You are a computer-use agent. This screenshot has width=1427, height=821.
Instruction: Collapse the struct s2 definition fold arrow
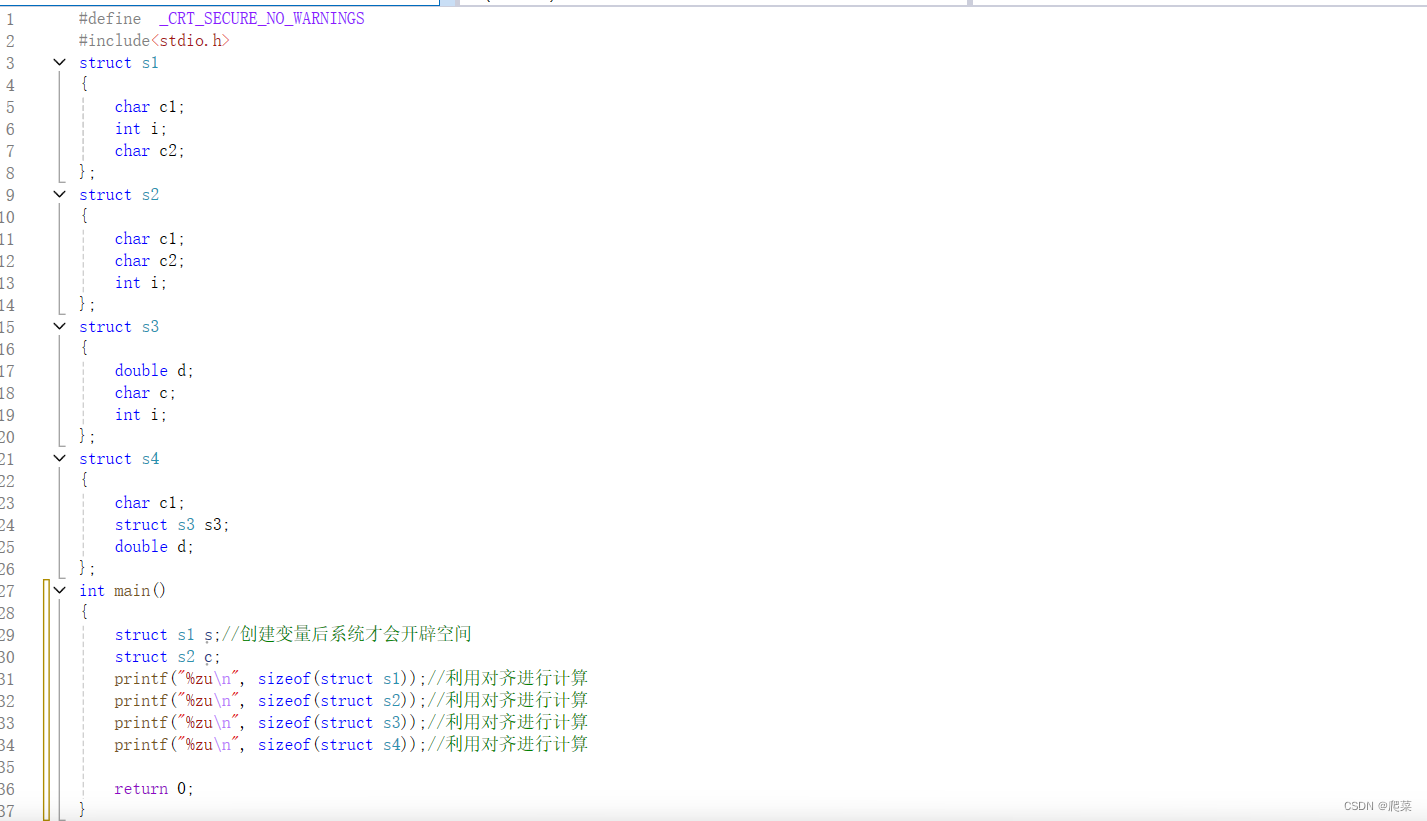(60, 194)
